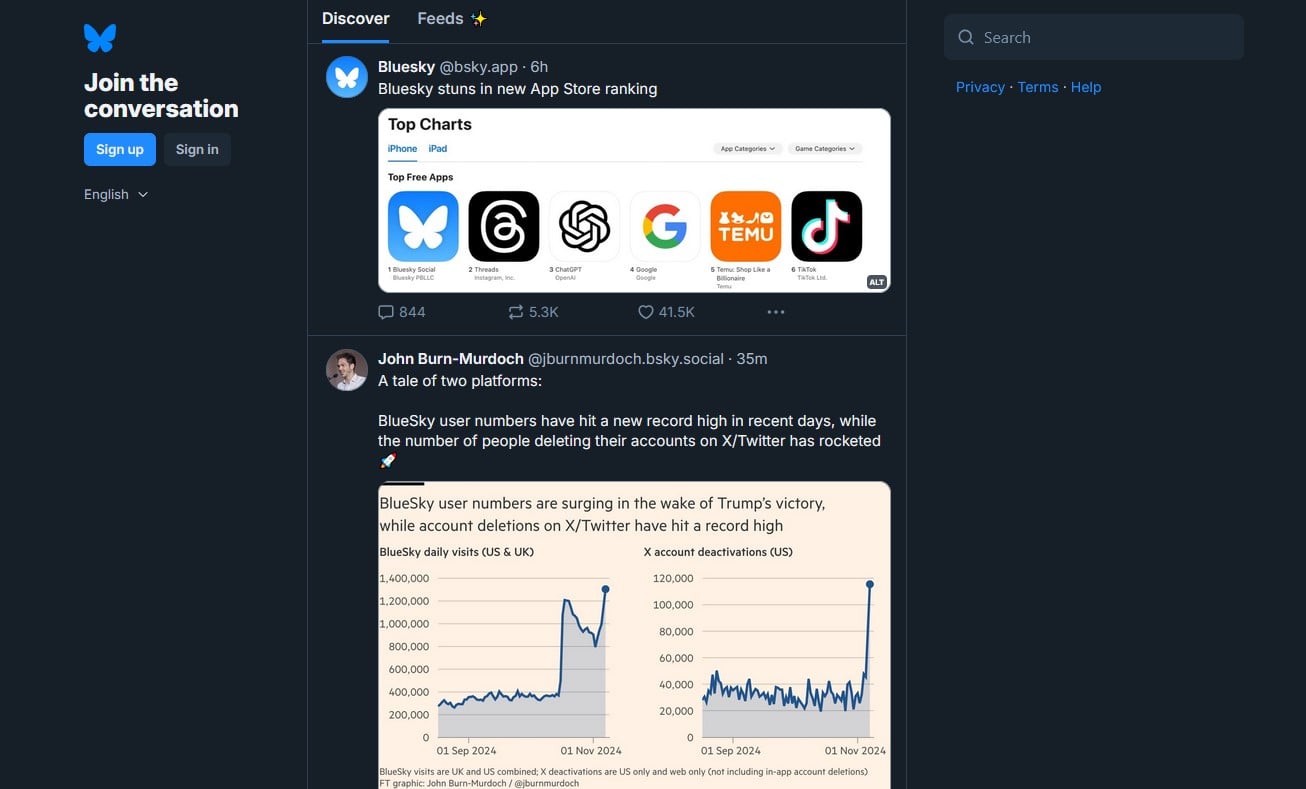Open App Categories dropdown in Top Charts
The image size is (1306, 789).
point(748,149)
